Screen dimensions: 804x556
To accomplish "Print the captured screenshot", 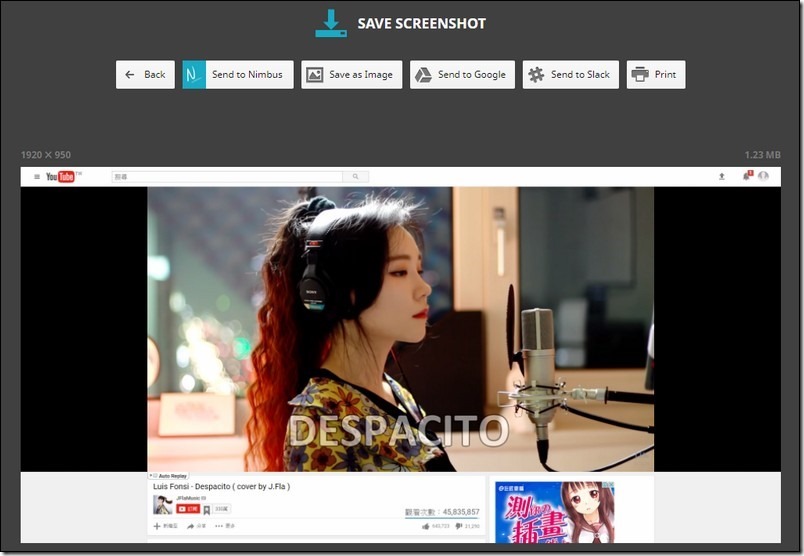I will pyautogui.click(x=656, y=74).
